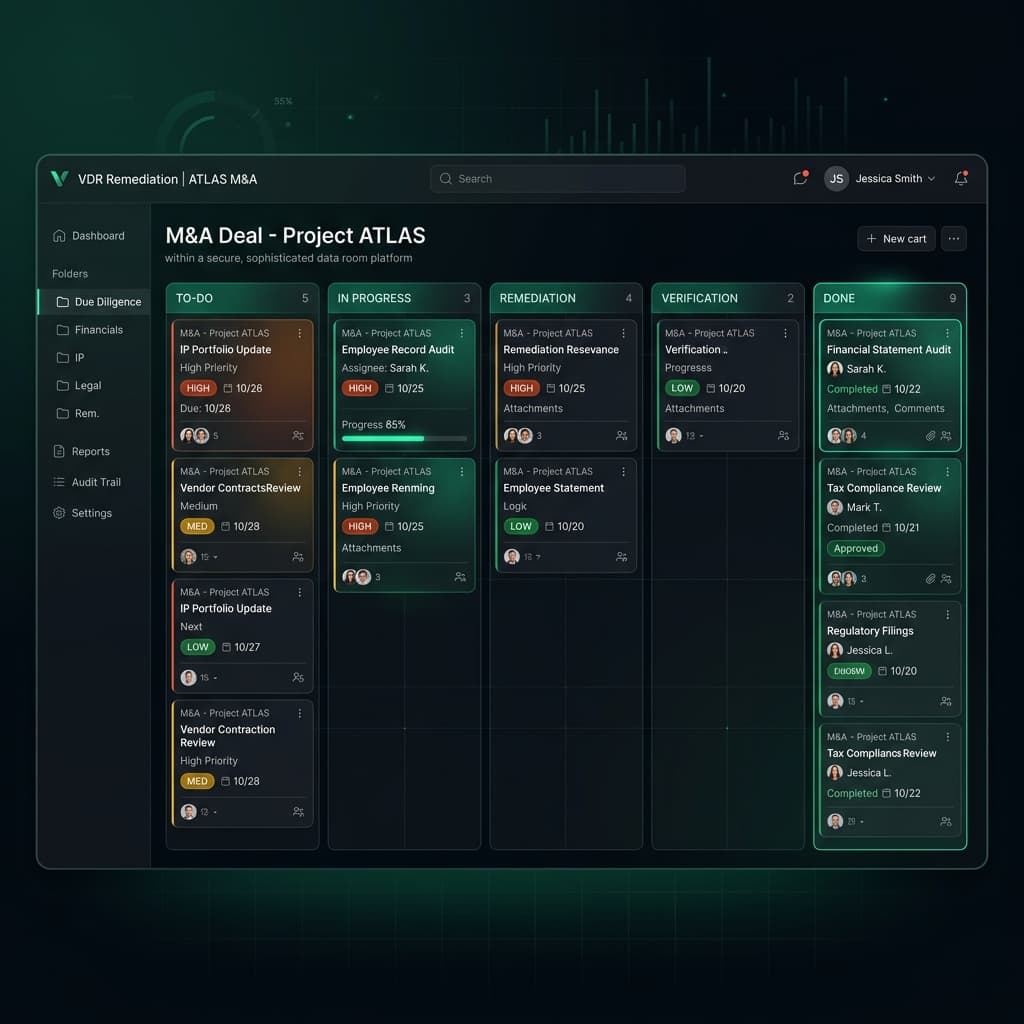The height and width of the screenshot is (1024, 1024).
Task: Click the New cart button
Action: click(x=895, y=238)
